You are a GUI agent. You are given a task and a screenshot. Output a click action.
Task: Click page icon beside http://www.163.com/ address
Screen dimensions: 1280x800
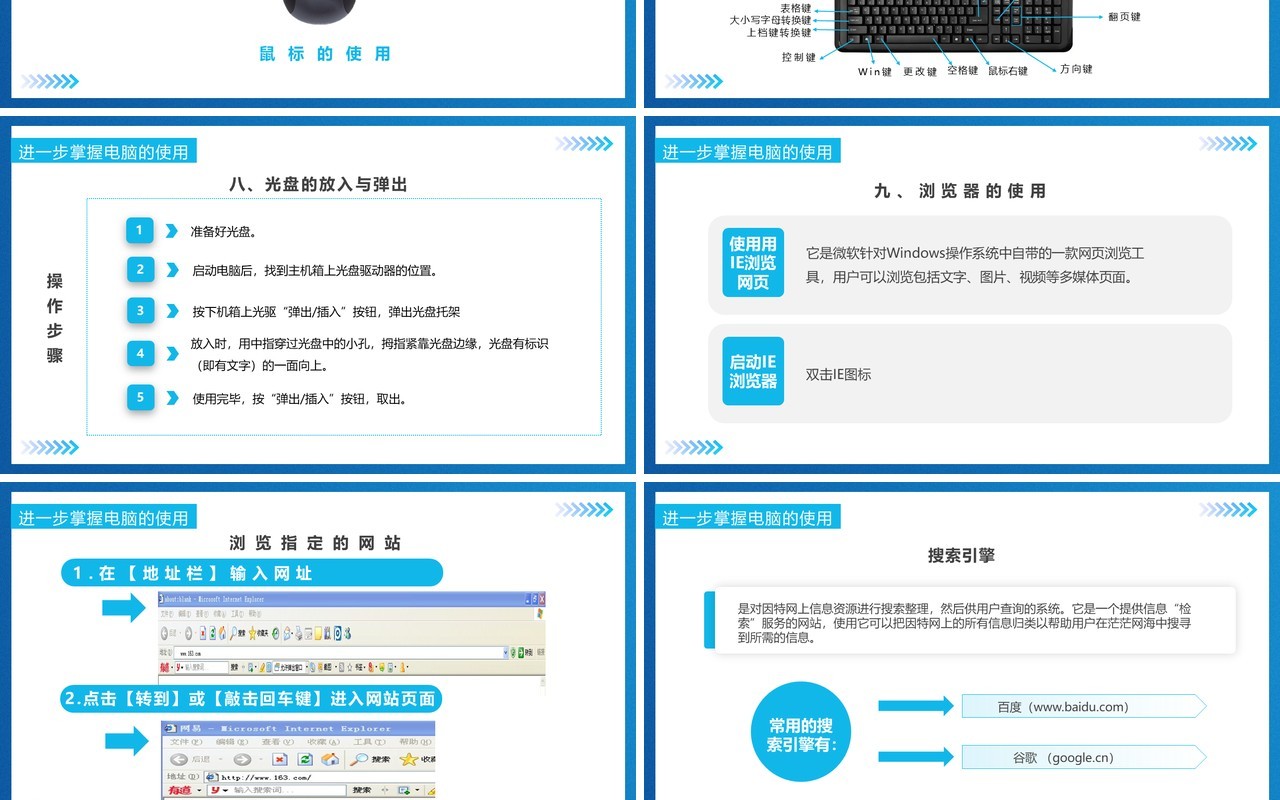(212, 777)
